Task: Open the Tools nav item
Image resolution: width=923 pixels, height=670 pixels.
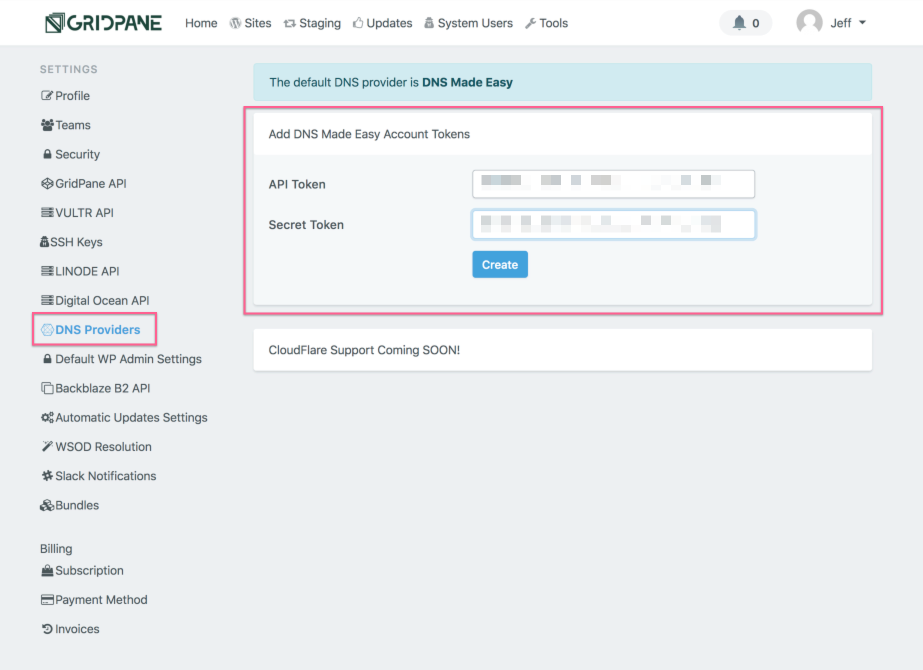Action: [553, 23]
